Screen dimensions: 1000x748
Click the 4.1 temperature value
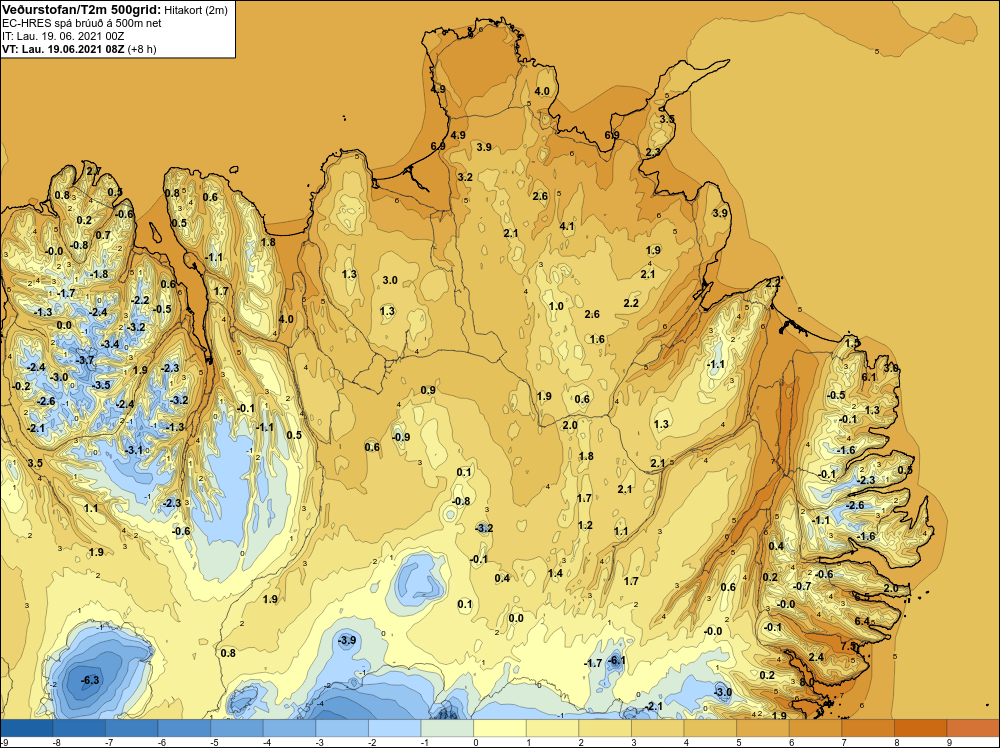pos(567,226)
